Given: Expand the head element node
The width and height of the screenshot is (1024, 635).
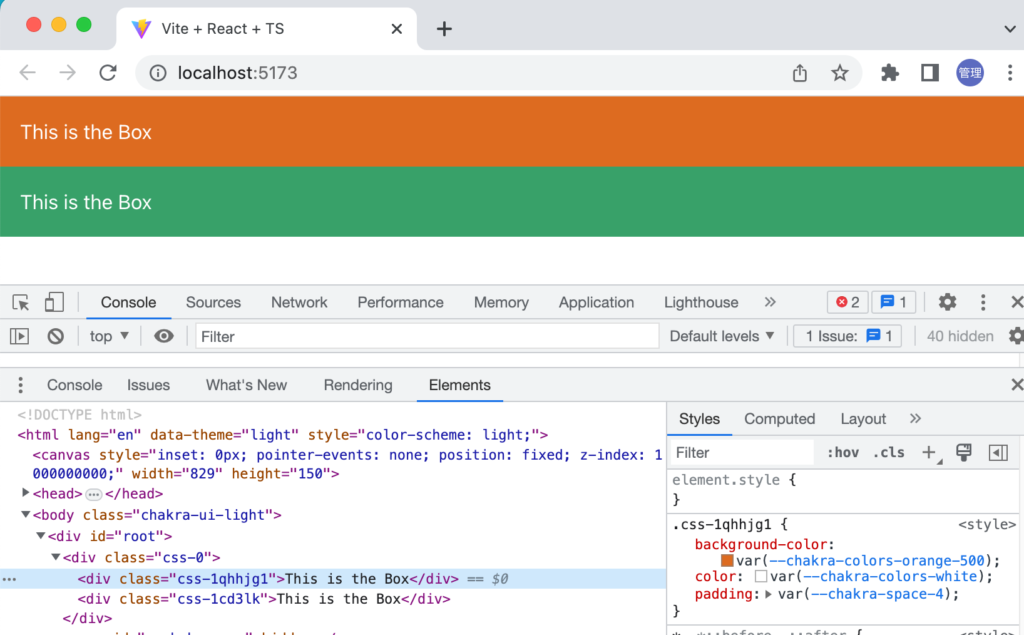Looking at the screenshot, I should coord(26,494).
